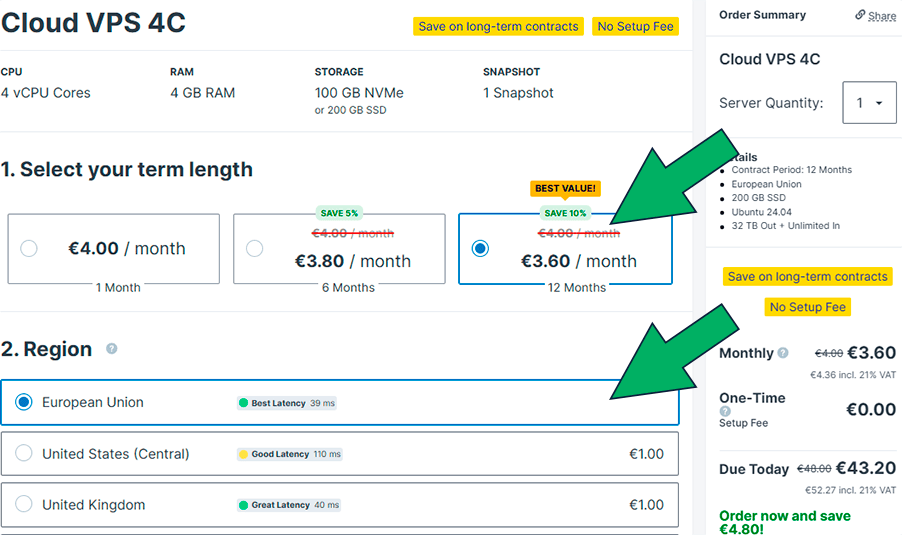Click the Server Quantity dropdown arrow
Viewport: 902px width, 535px height.
tap(879, 103)
